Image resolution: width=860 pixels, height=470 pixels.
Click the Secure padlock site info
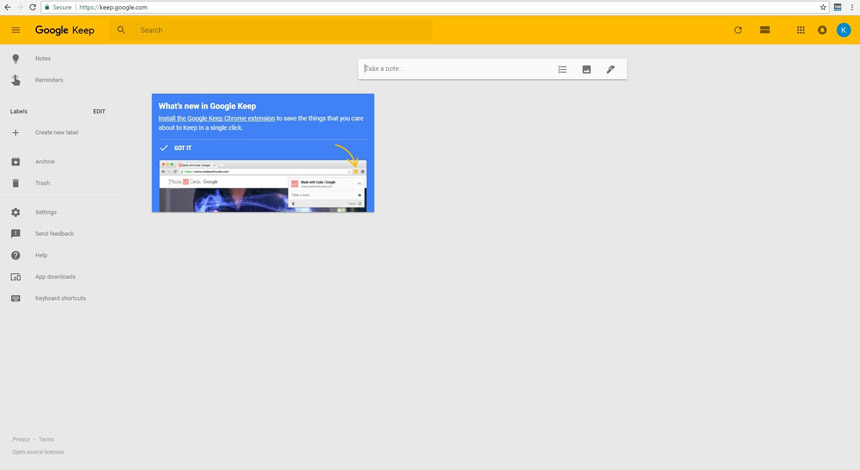pyautogui.click(x=58, y=7)
